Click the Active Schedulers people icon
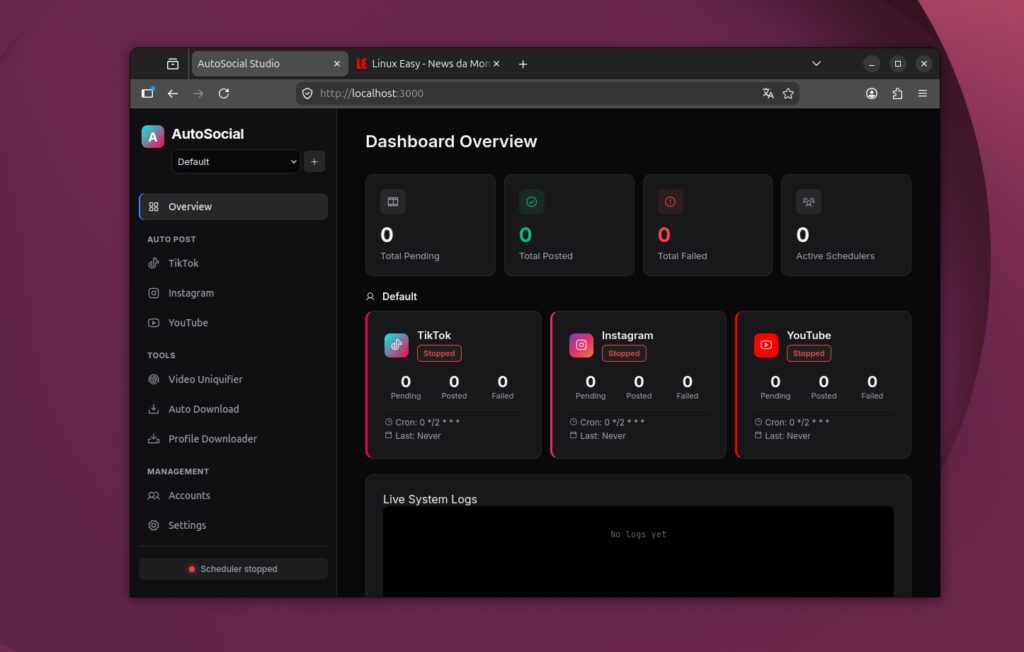This screenshot has width=1024, height=652. point(808,202)
